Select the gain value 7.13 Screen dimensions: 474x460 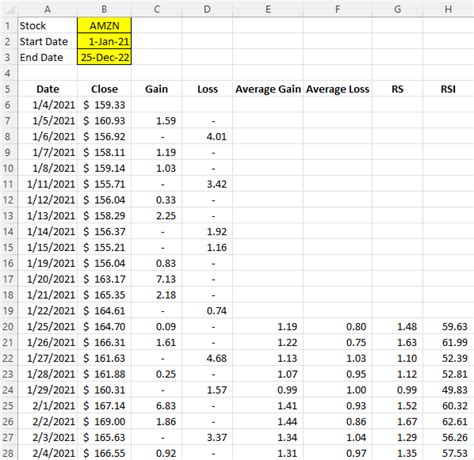click(x=157, y=279)
